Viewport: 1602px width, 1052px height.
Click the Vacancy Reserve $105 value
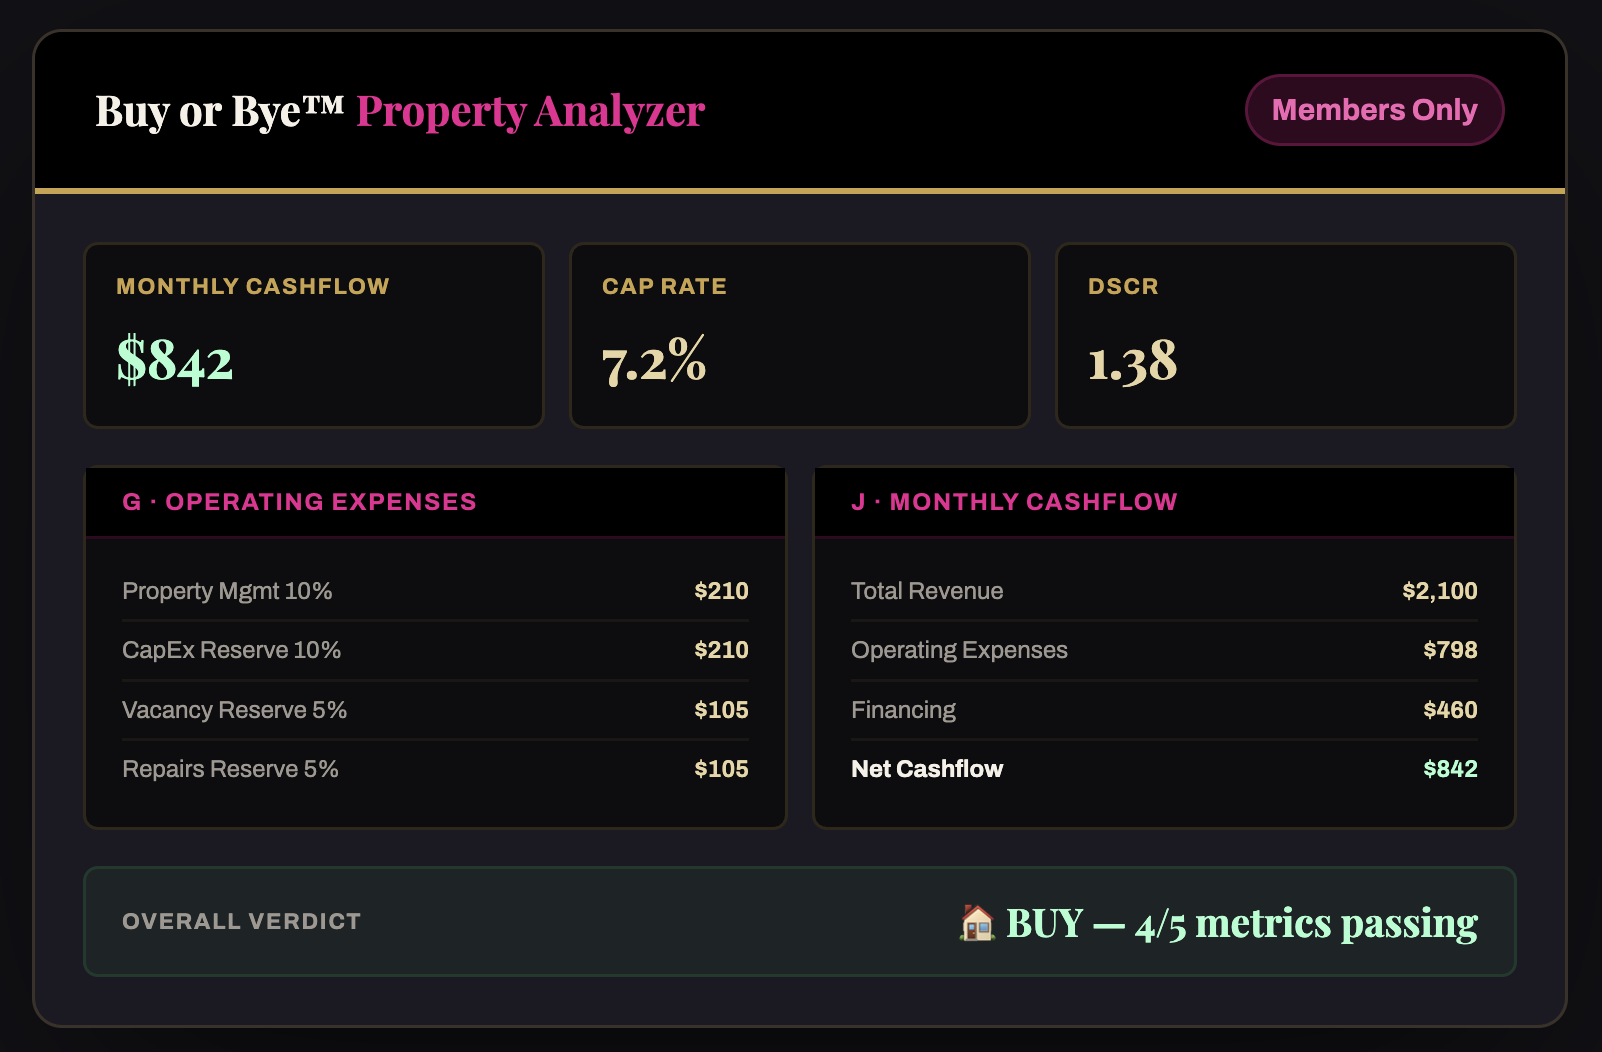point(721,710)
